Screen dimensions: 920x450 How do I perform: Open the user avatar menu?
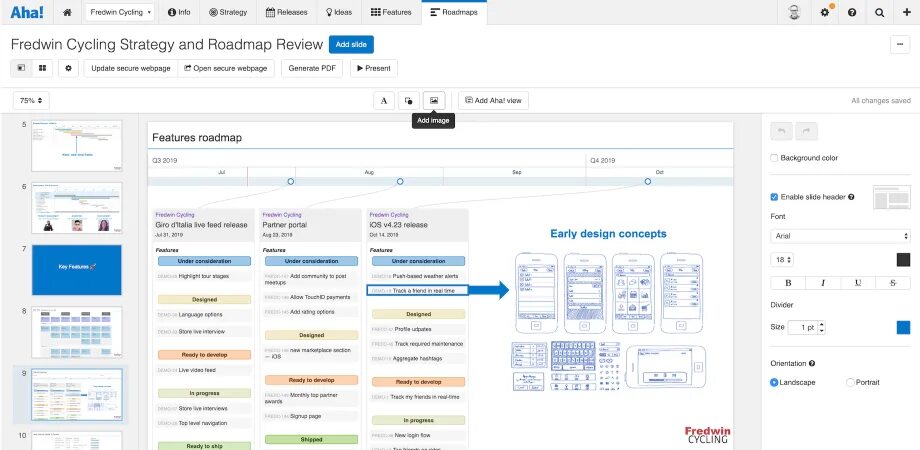pyautogui.click(x=793, y=12)
